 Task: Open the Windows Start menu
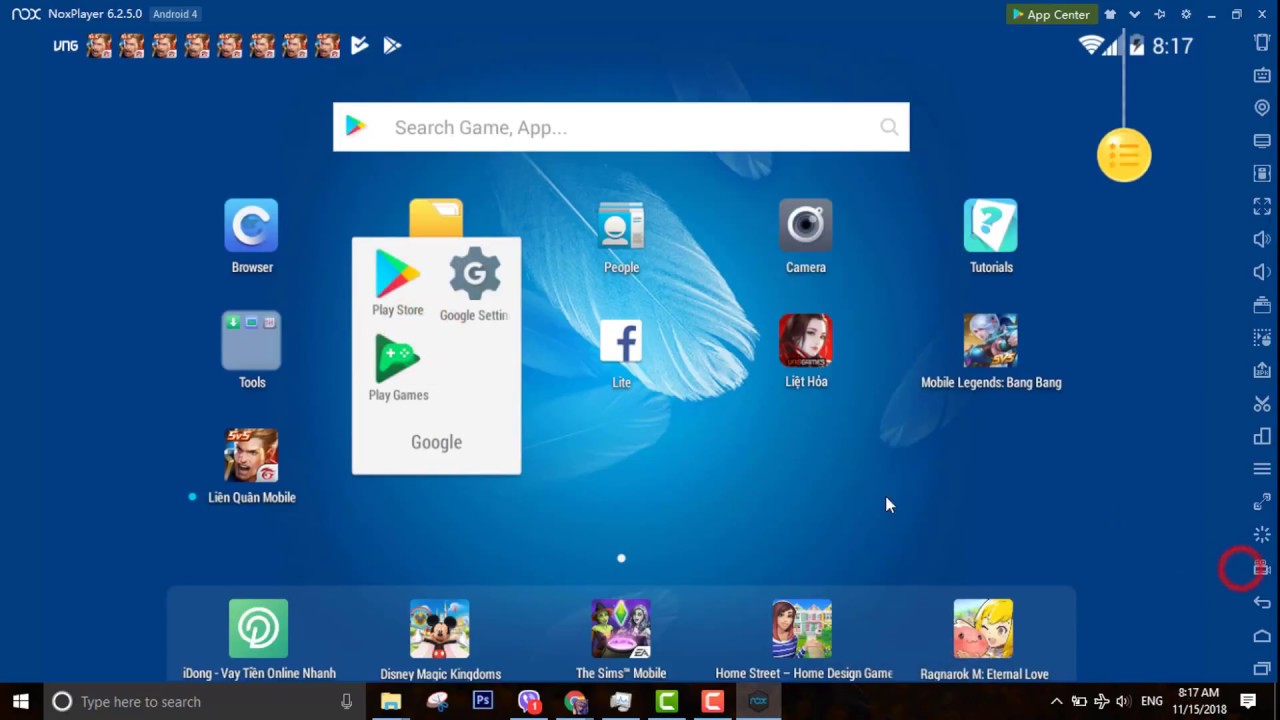[20, 701]
